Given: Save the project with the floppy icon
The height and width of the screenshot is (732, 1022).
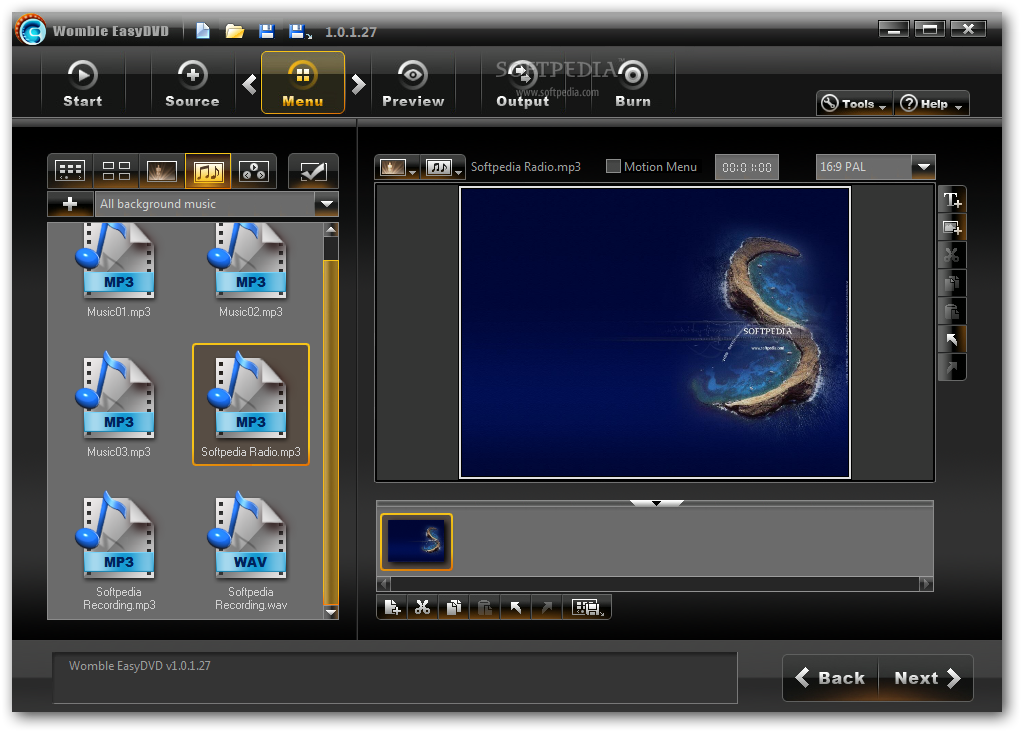Looking at the screenshot, I should tap(267, 31).
